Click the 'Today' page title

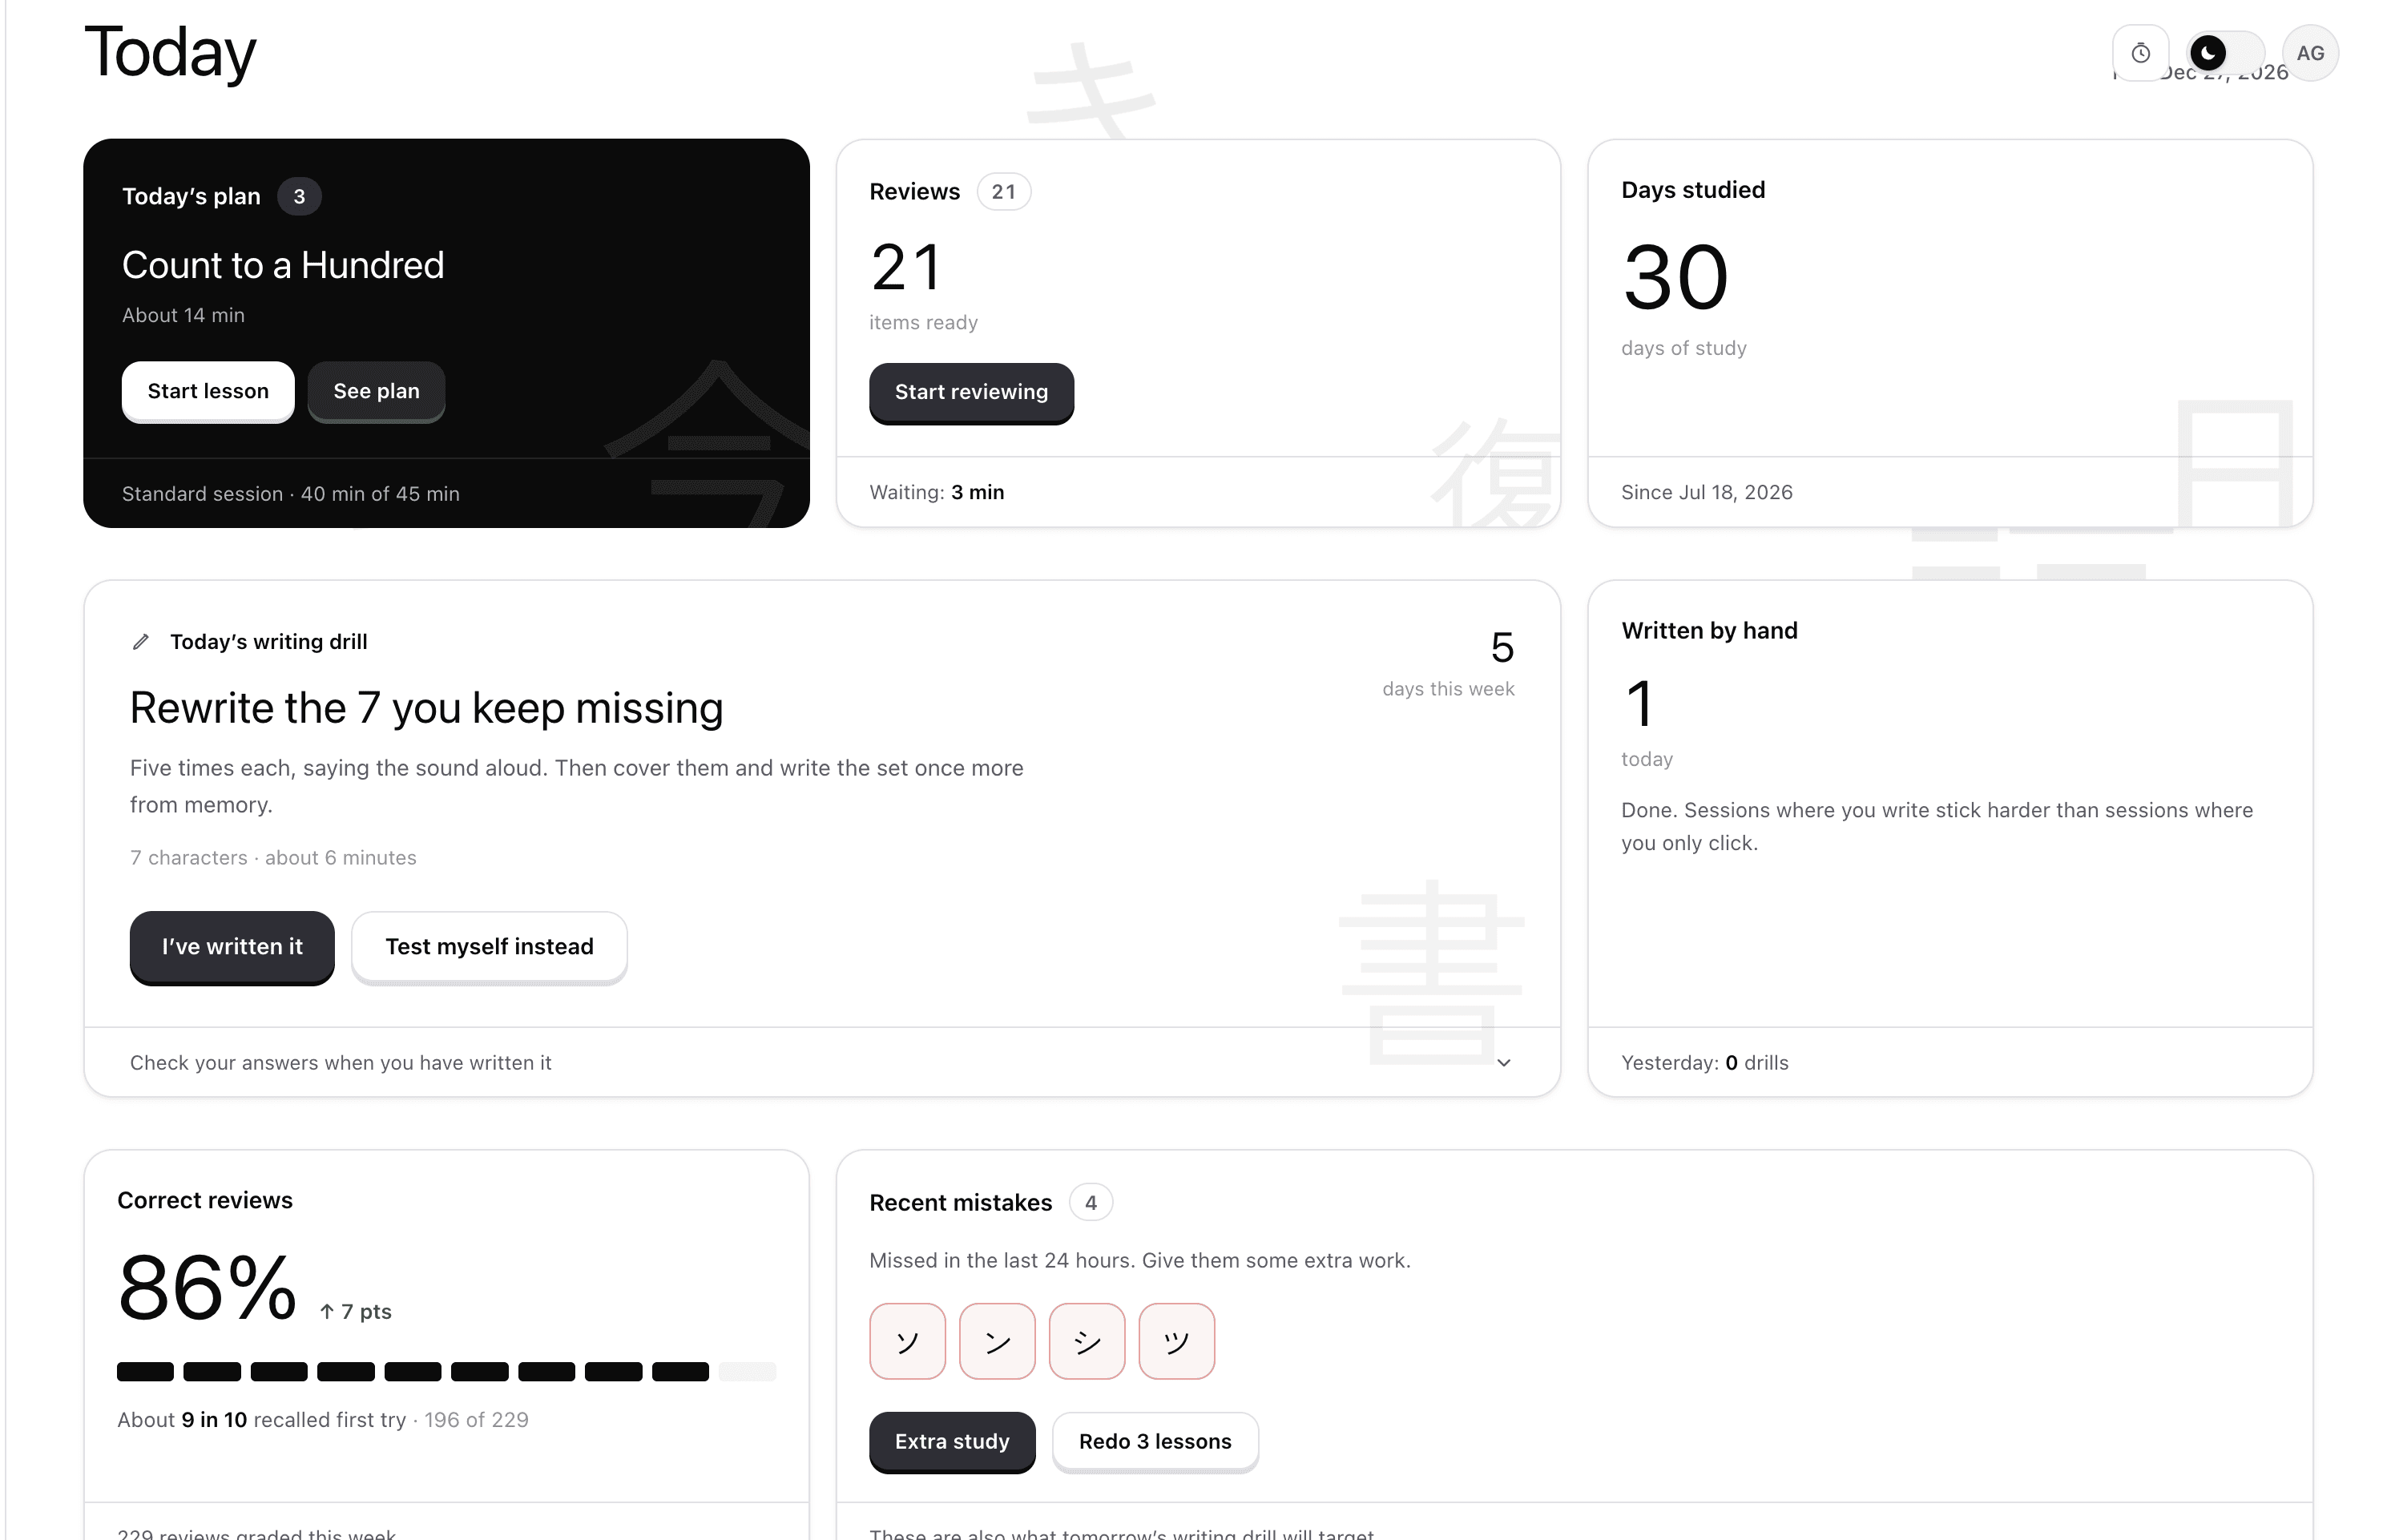pyautogui.click(x=170, y=52)
